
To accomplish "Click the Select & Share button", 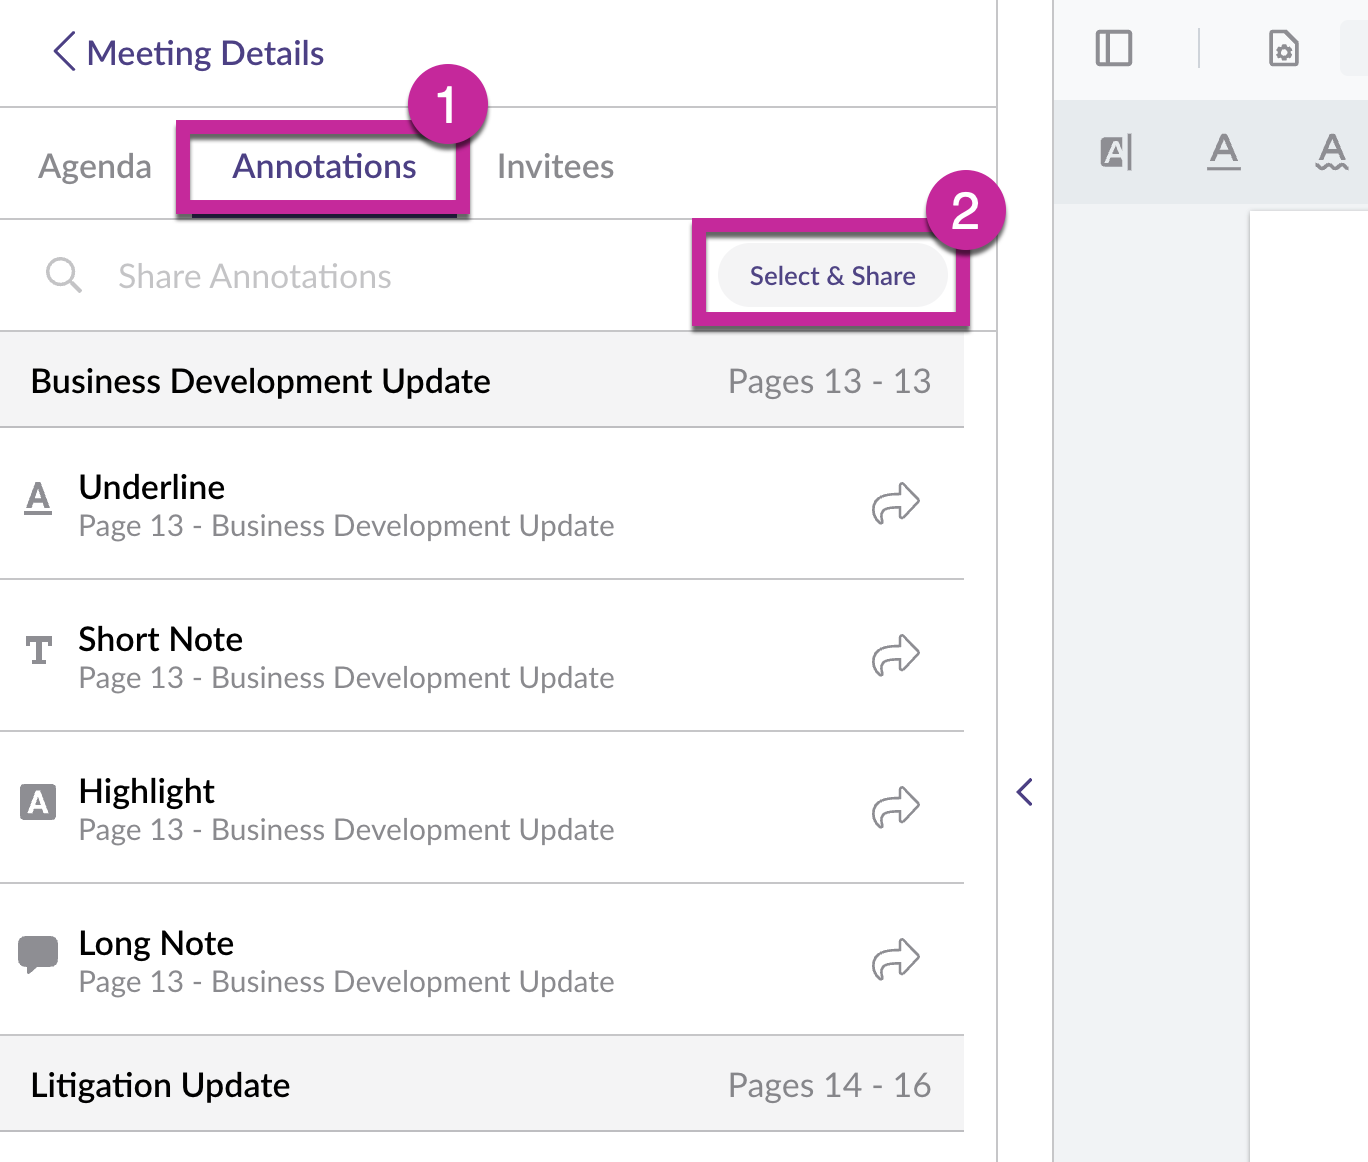I will click(831, 276).
